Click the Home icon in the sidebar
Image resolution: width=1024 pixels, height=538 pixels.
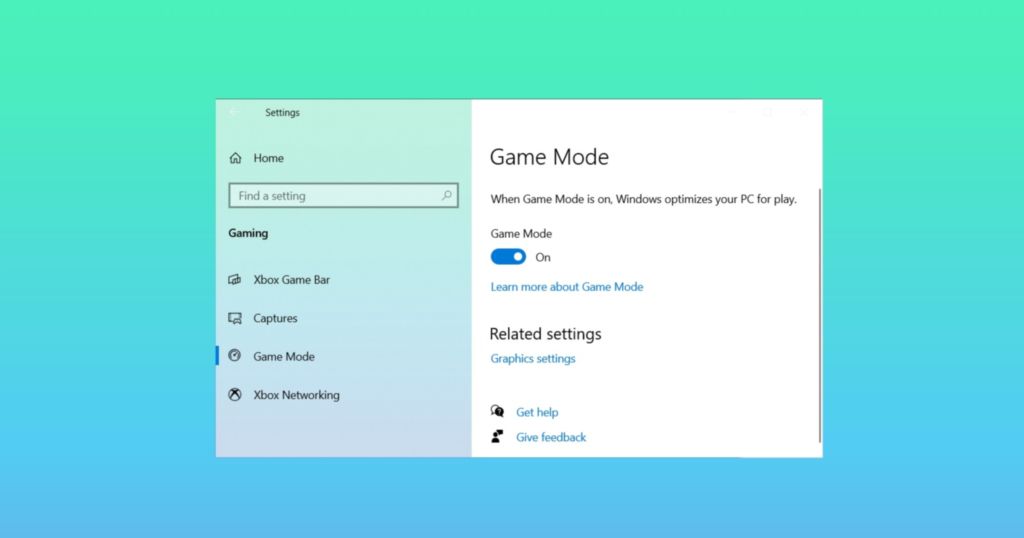(x=235, y=158)
